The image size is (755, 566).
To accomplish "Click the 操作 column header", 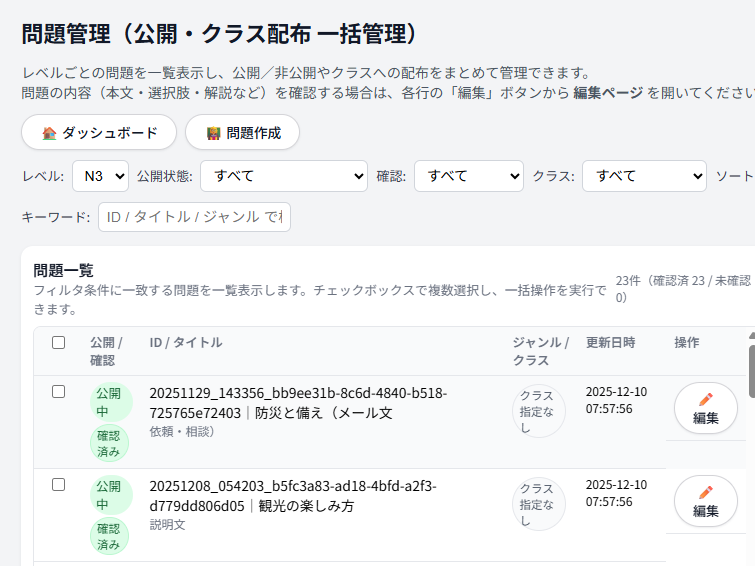I will click(687, 342).
